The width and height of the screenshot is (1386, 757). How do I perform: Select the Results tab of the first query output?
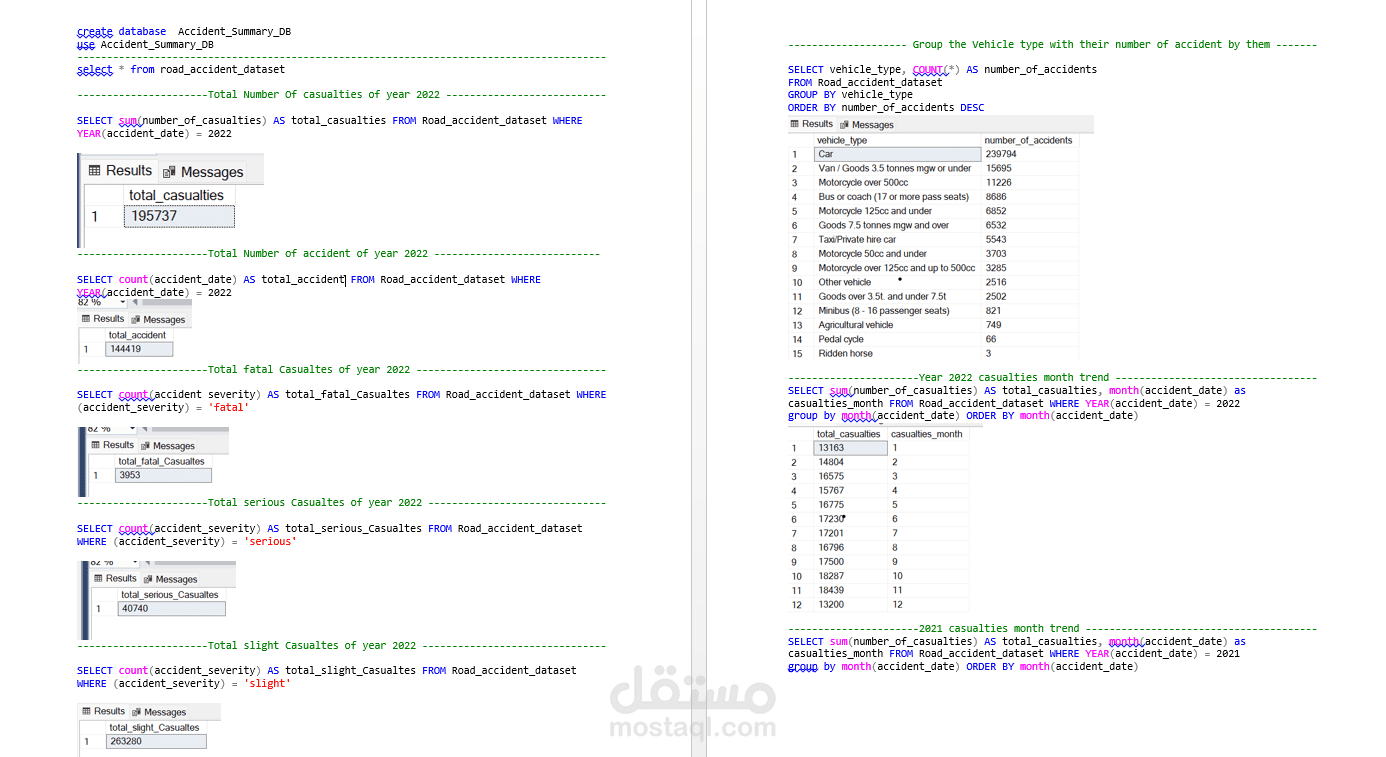click(119, 170)
